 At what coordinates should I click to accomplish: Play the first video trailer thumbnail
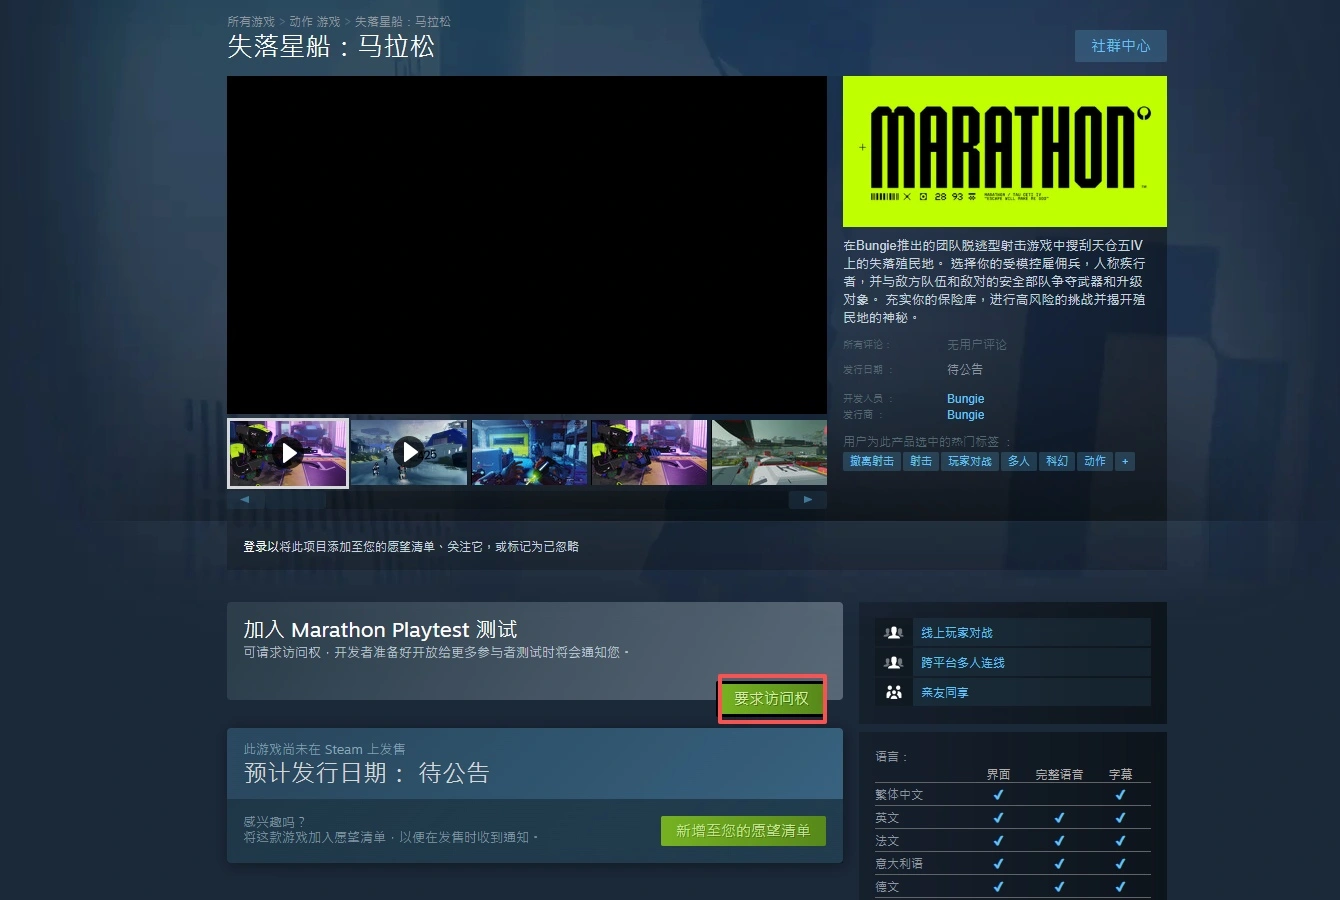pyautogui.click(x=288, y=453)
